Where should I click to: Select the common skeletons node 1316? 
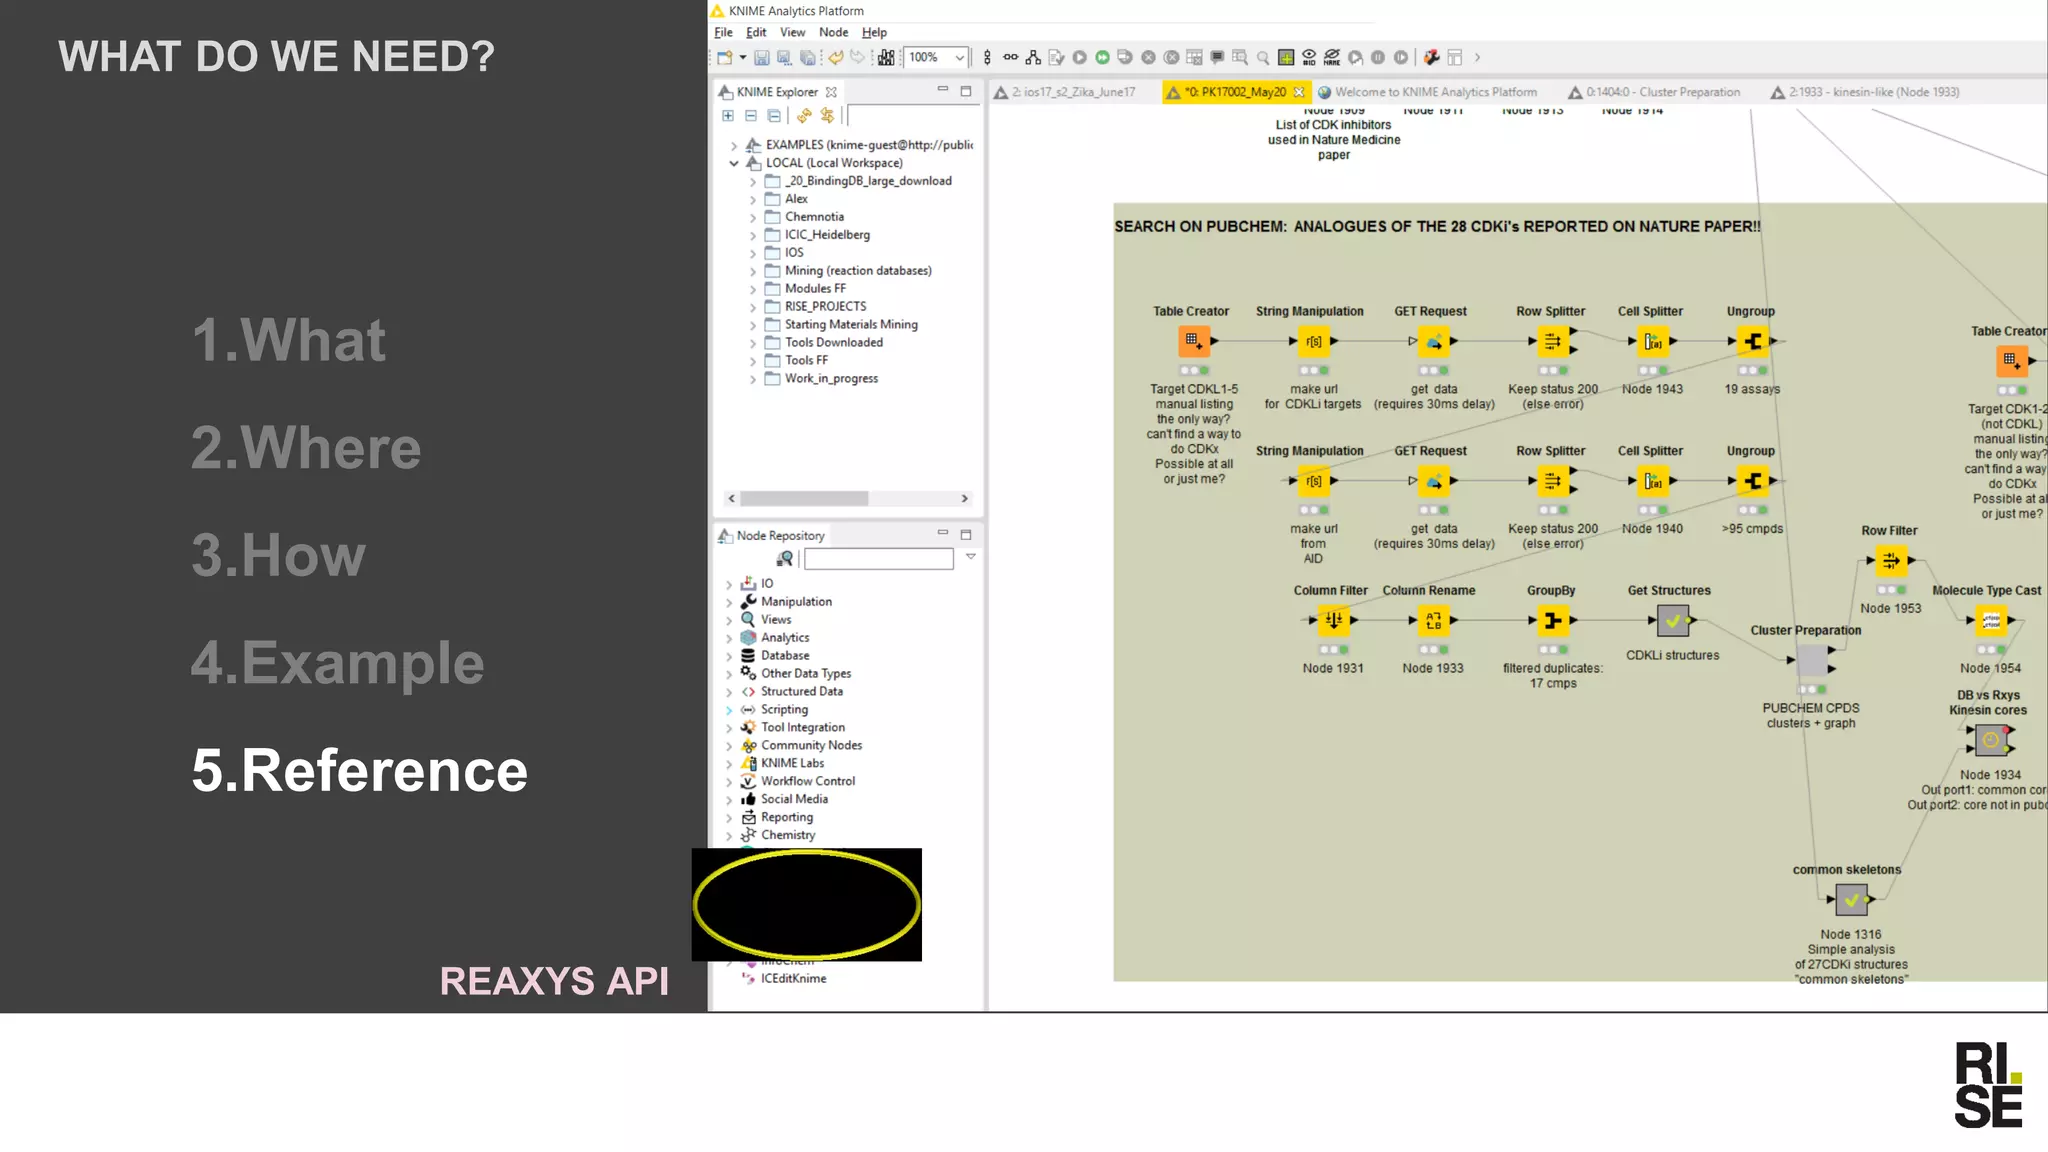coord(1851,900)
